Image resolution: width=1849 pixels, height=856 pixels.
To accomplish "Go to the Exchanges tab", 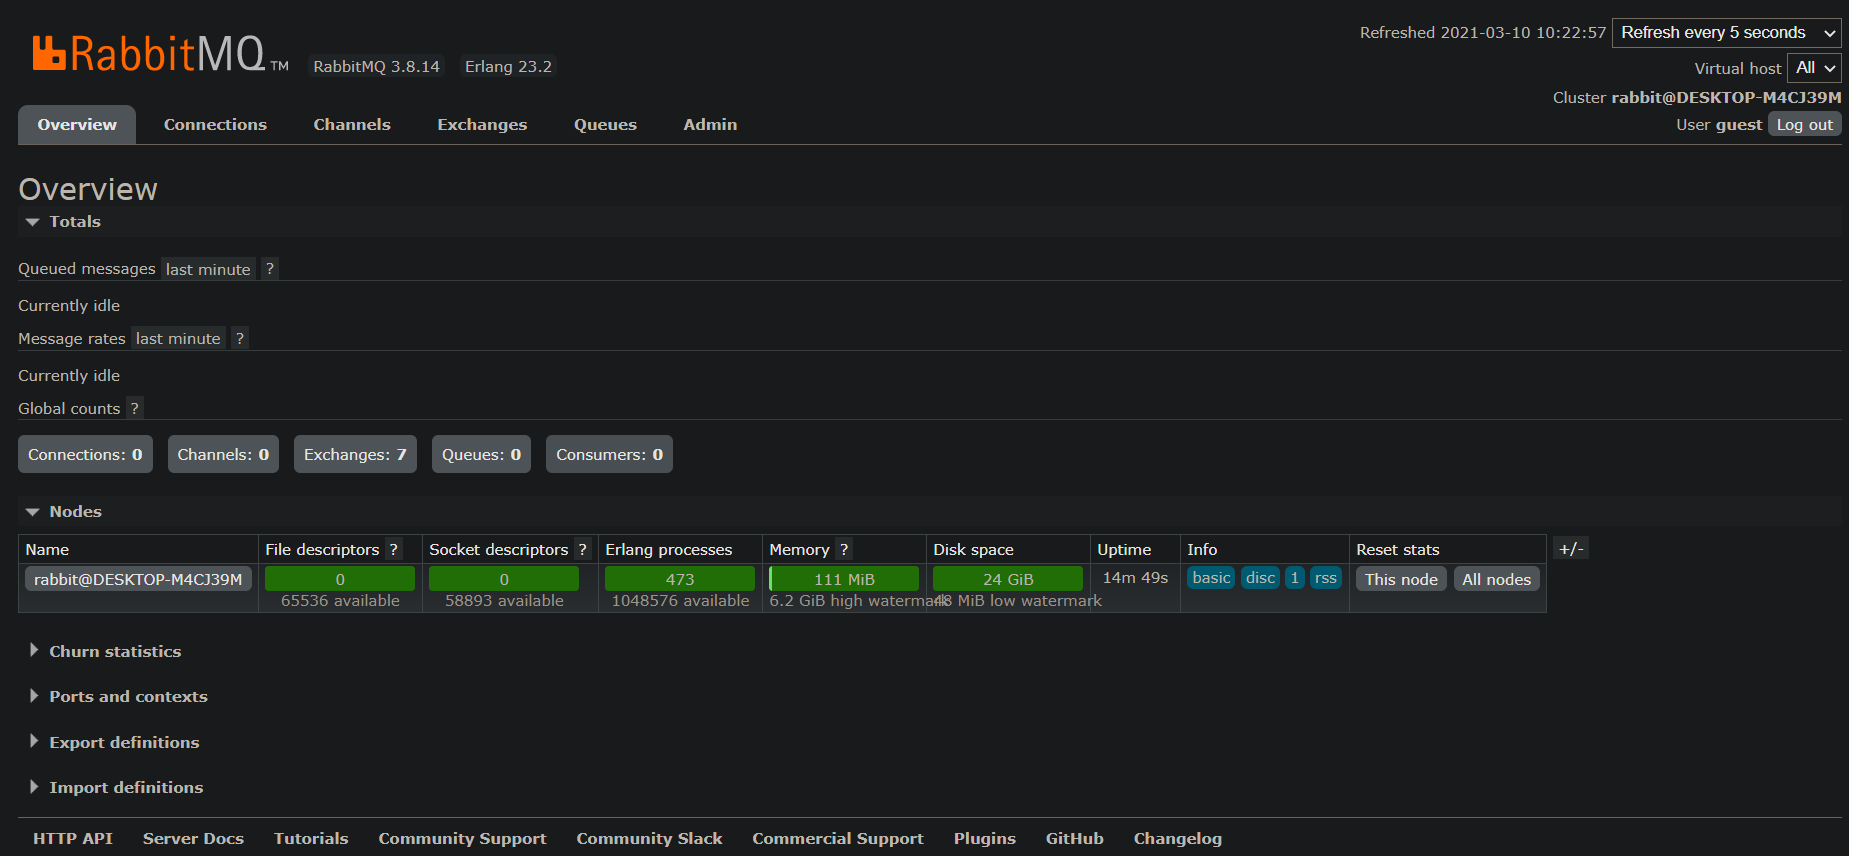I will point(482,125).
